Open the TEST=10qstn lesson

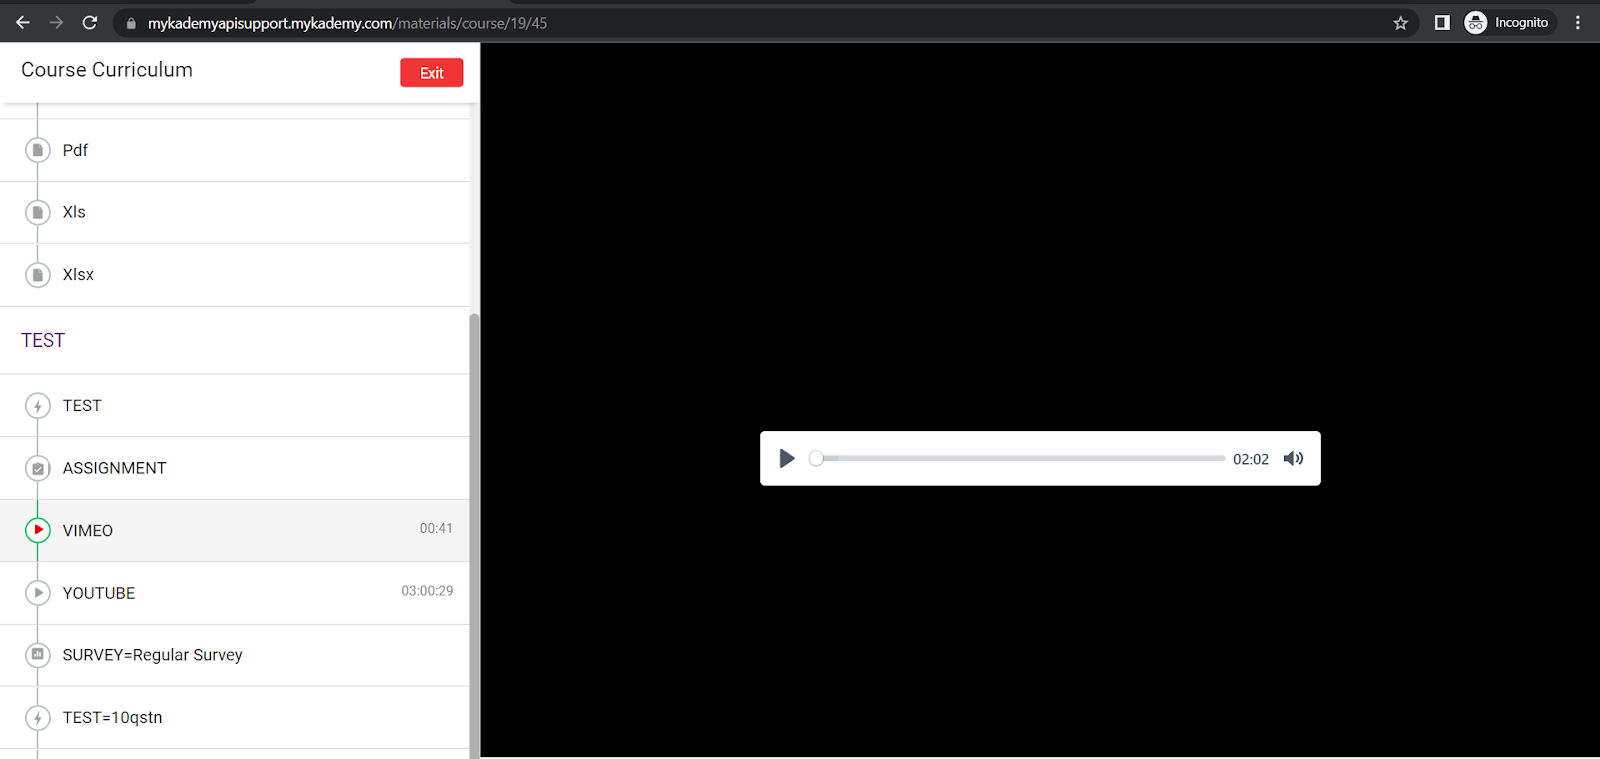point(112,717)
